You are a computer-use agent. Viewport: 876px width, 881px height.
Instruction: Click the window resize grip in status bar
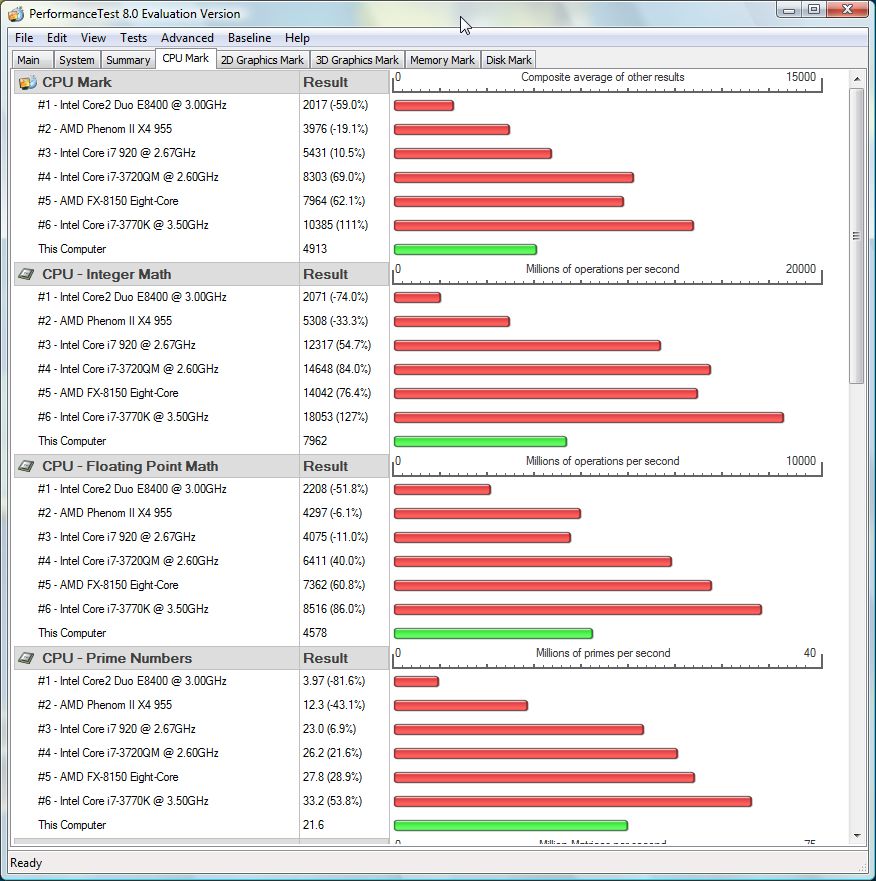point(863,867)
